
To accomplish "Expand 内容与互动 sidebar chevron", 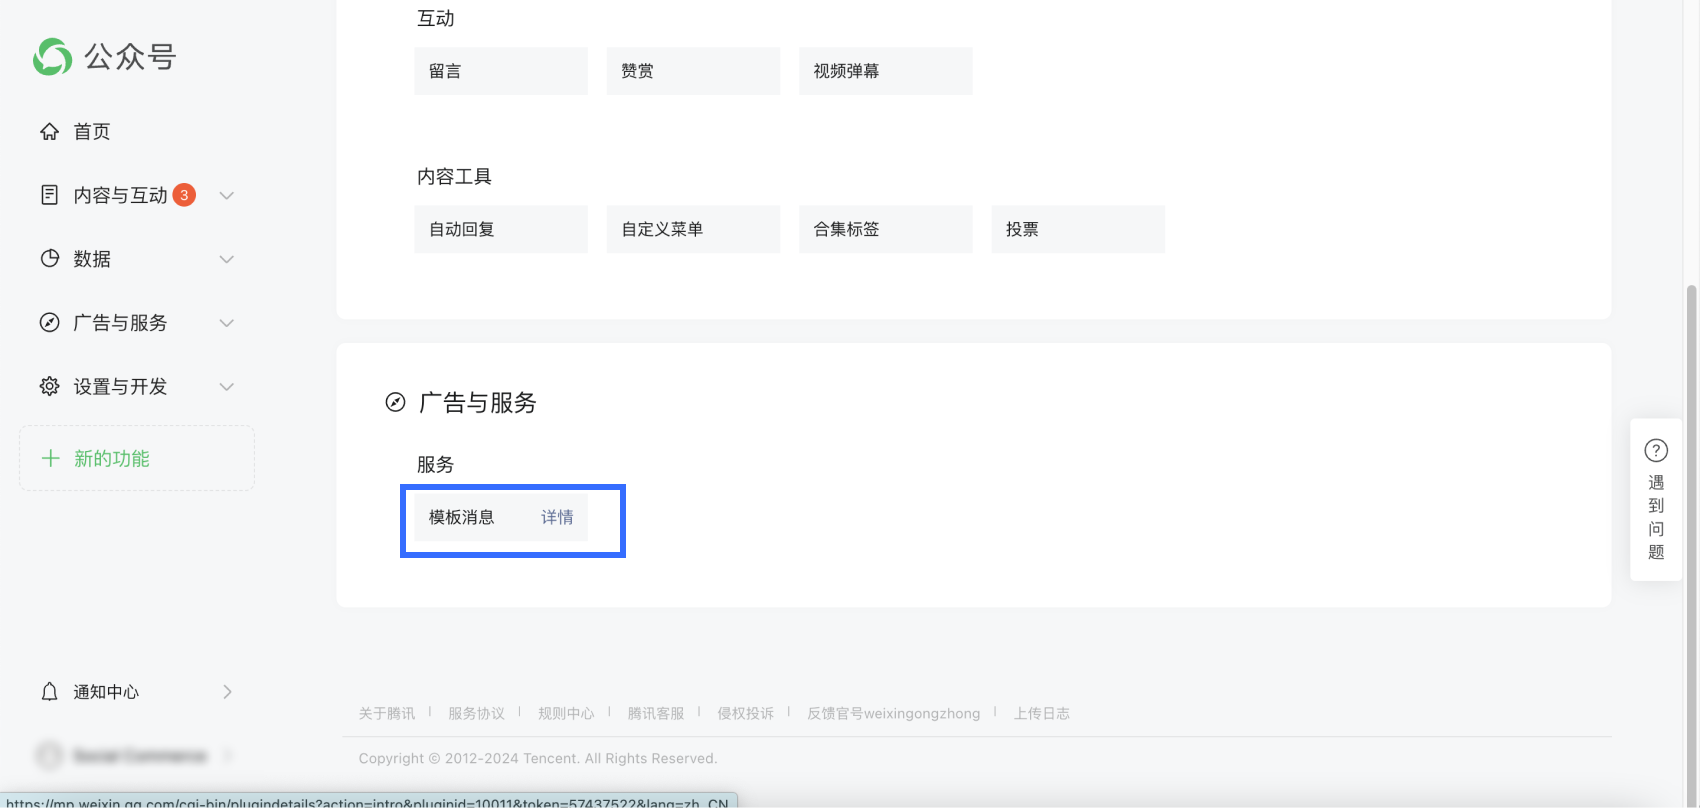I will tap(227, 195).
